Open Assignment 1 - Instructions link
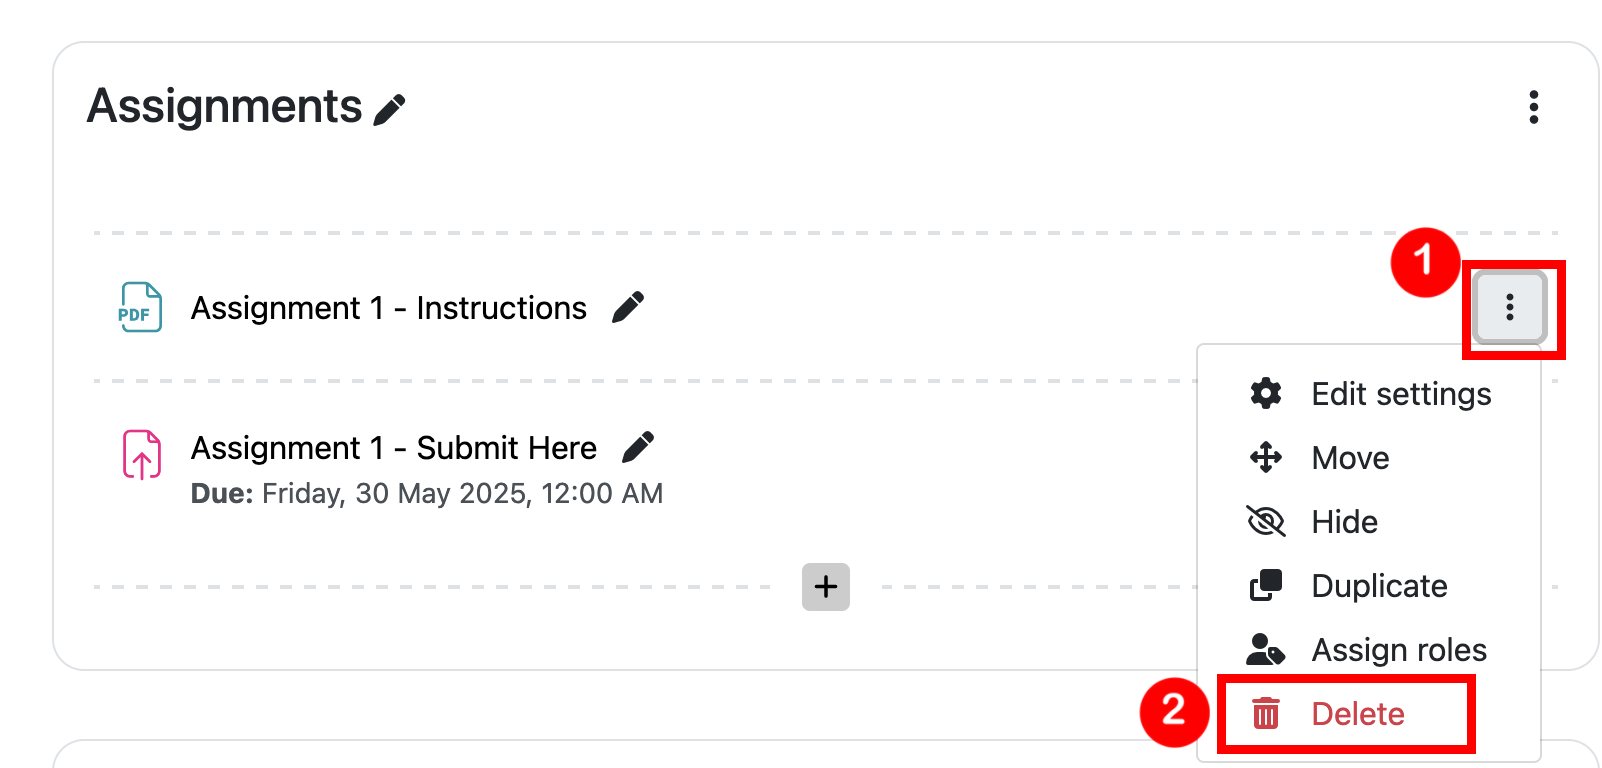The height and width of the screenshot is (768, 1602). click(388, 308)
